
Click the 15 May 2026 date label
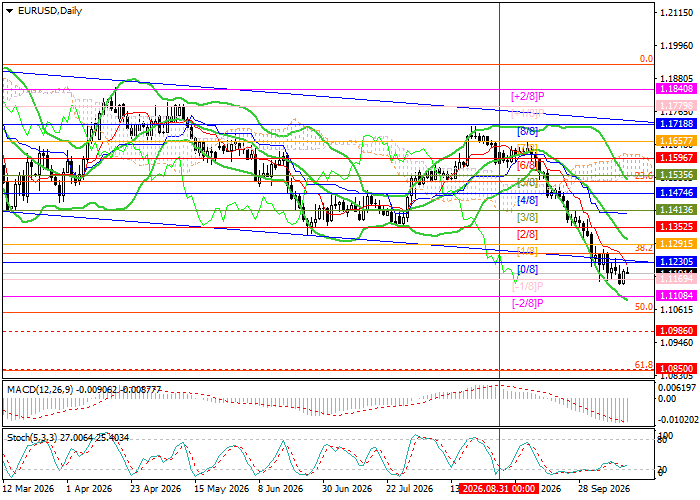click(222, 489)
